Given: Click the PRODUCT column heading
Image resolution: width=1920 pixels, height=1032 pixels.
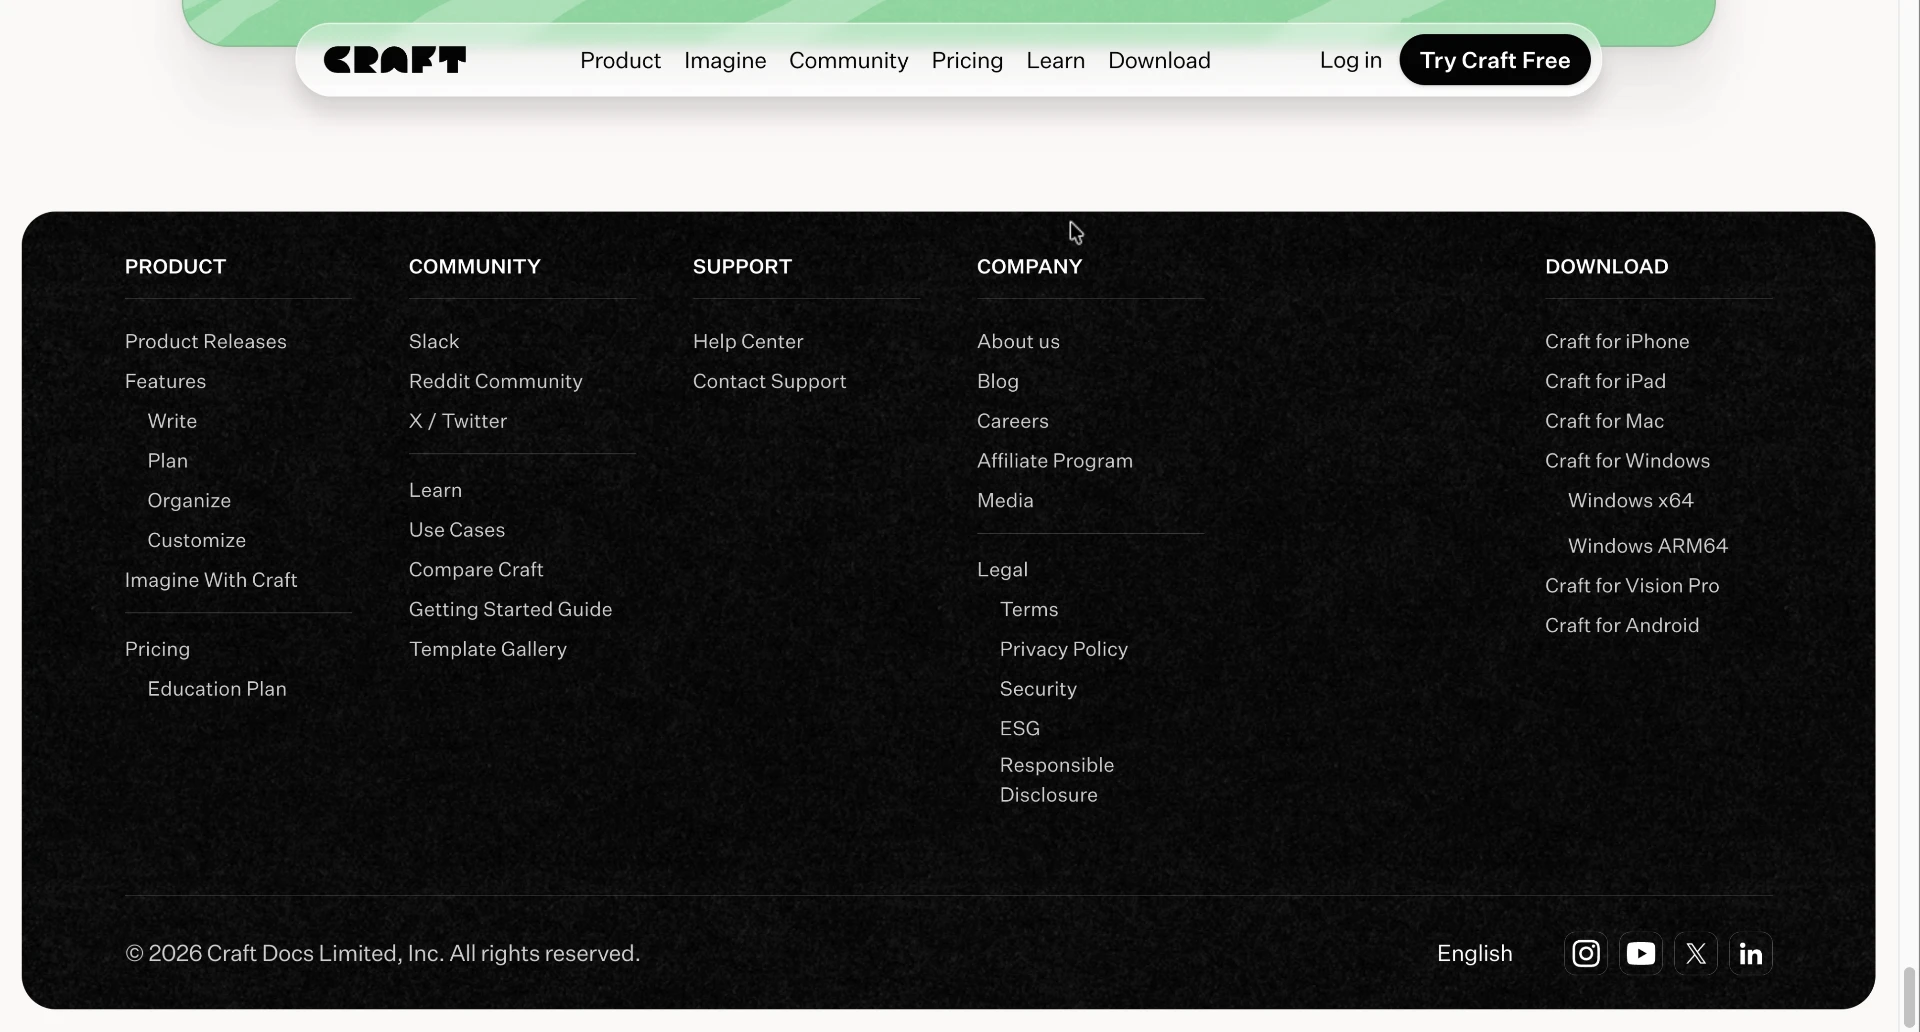Looking at the screenshot, I should pos(175,266).
